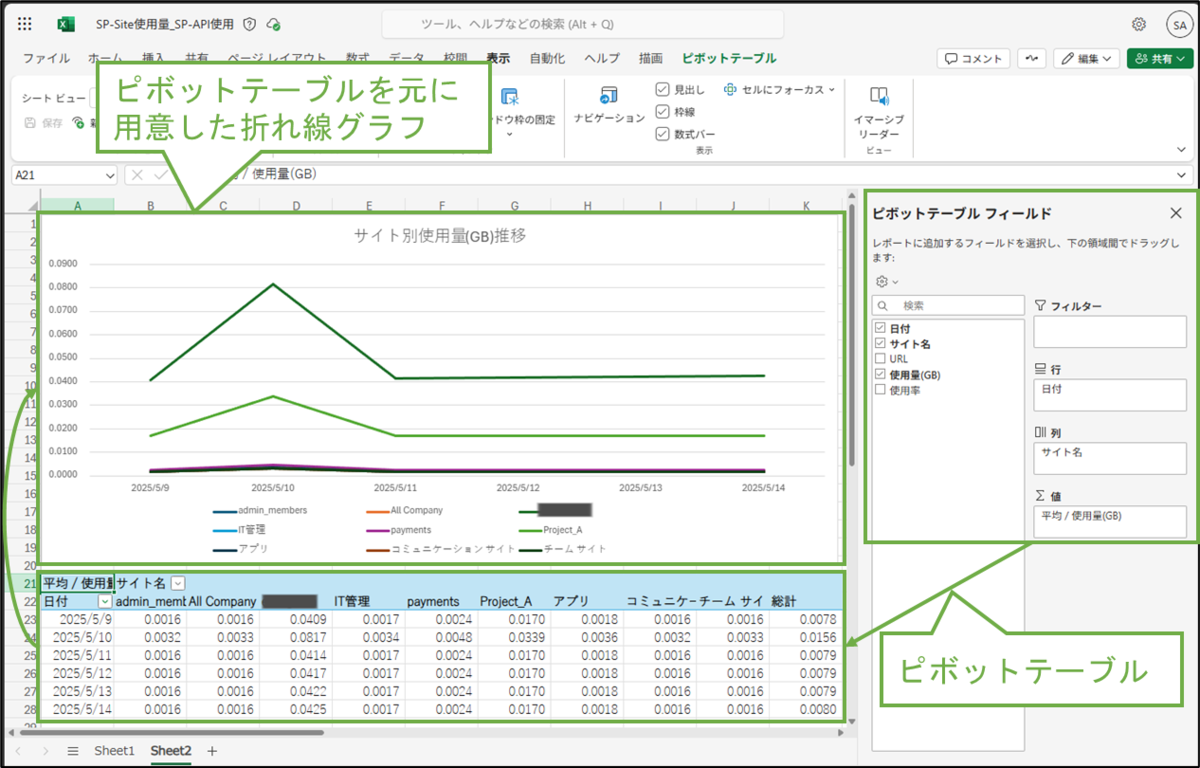Switch to the 自動化 ribbon tab
Viewport: 1200px width, 768px height.
[547, 58]
